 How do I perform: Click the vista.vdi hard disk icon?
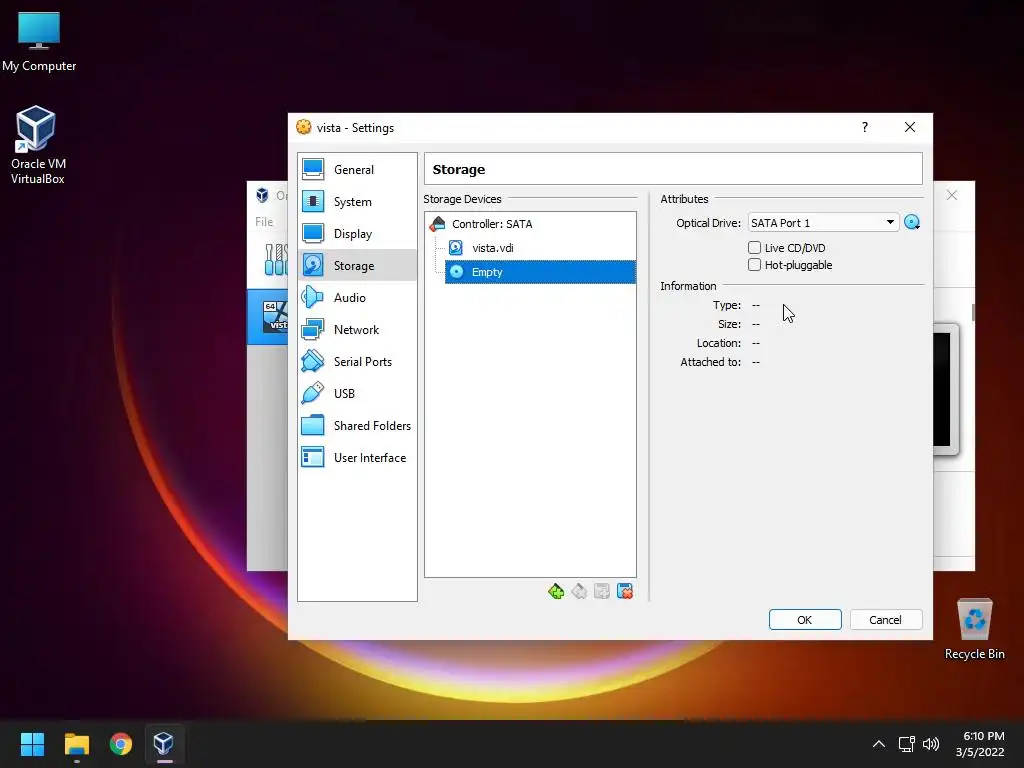click(x=456, y=248)
